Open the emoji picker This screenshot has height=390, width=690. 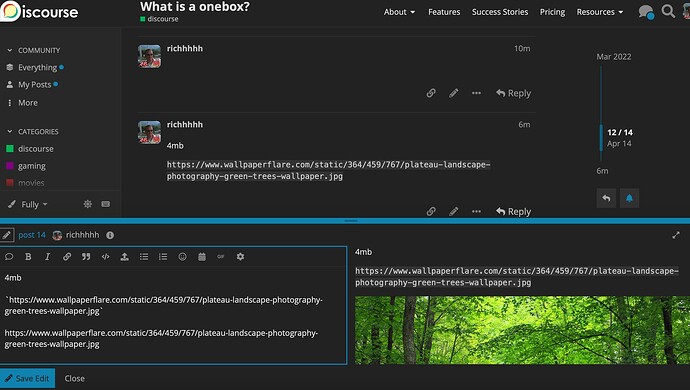(x=182, y=257)
